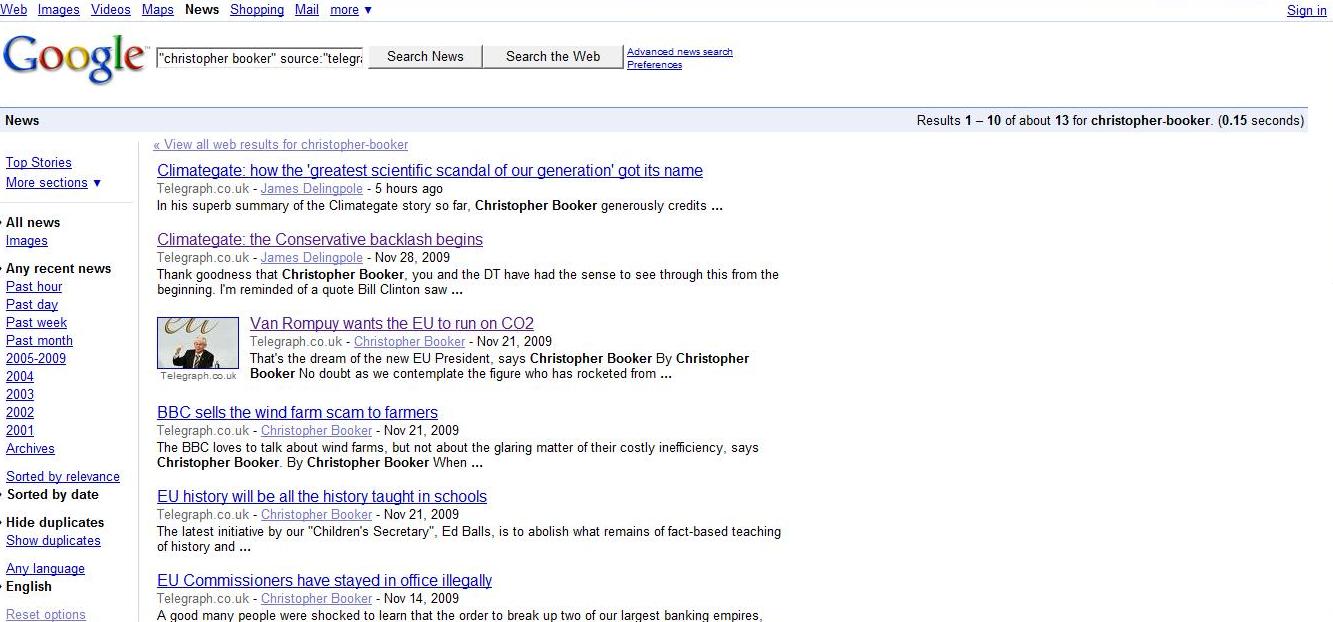Open the Preferences link
1333x622 pixels.
(654, 65)
